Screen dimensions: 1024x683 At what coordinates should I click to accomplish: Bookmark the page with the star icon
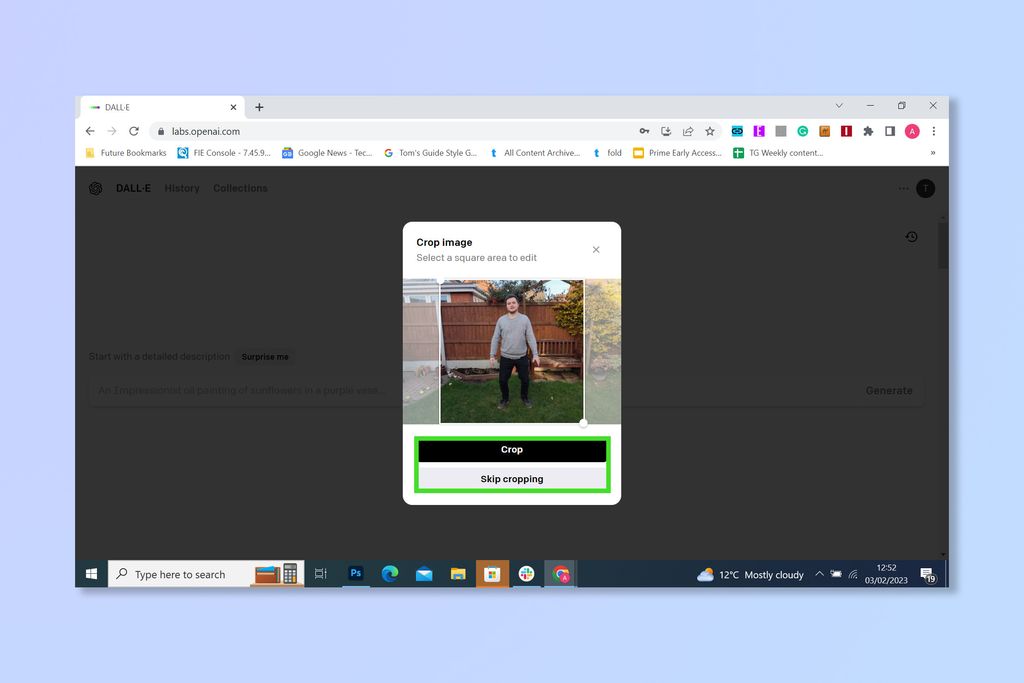click(x=710, y=131)
